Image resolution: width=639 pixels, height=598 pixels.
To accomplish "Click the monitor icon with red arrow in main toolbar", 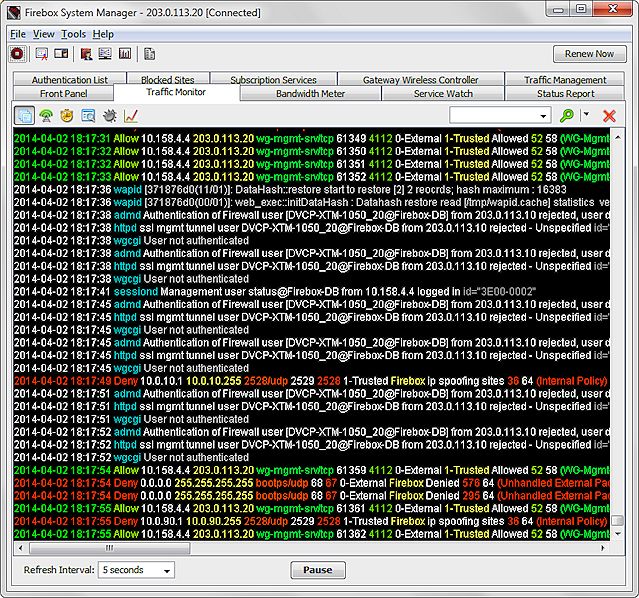I will 41,54.
